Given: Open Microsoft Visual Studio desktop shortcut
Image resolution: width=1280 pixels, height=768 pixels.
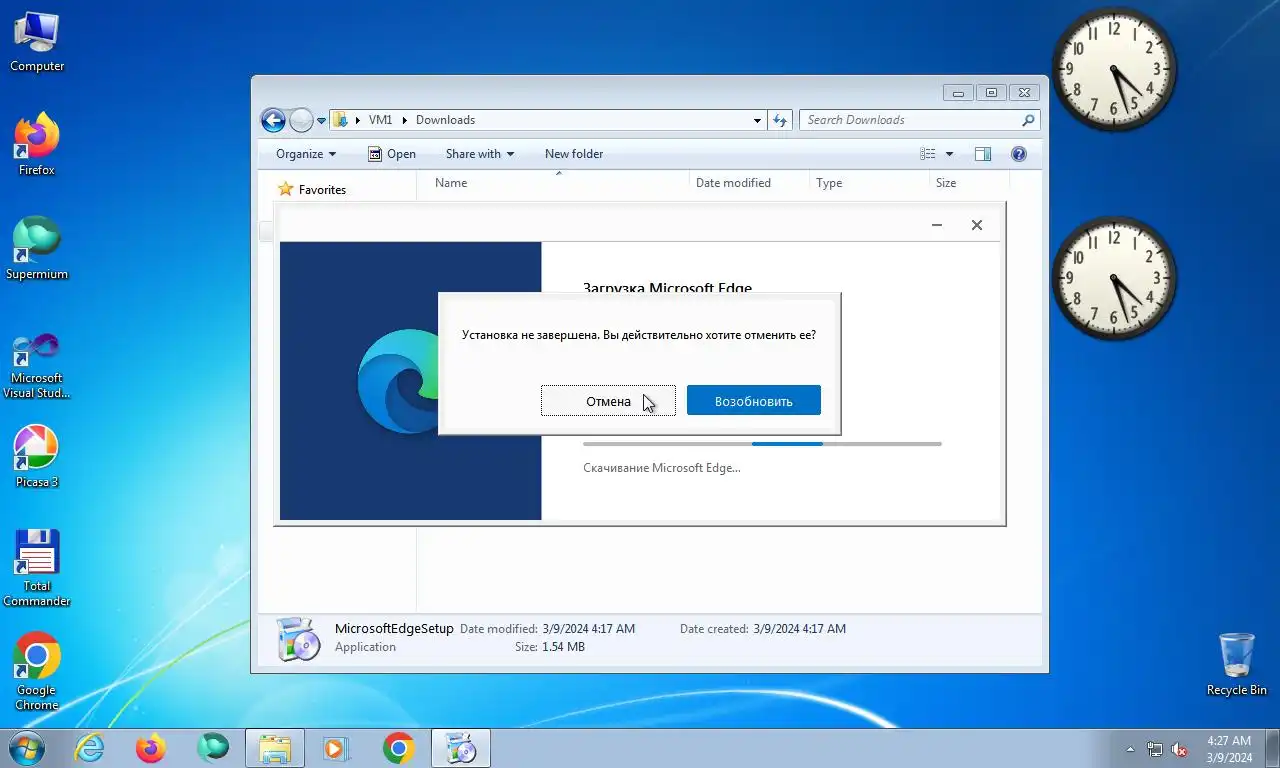Looking at the screenshot, I should tap(37, 365).
